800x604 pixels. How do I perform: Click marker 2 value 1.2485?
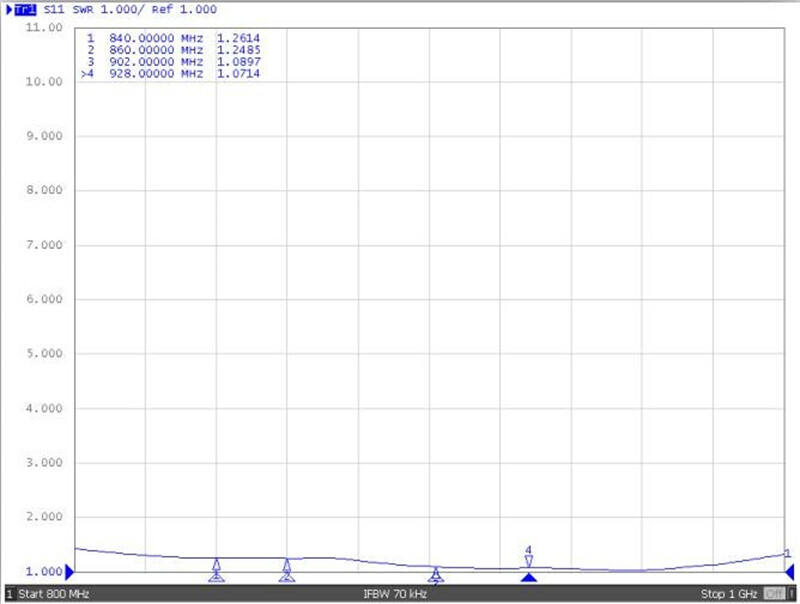pos(238,50)
